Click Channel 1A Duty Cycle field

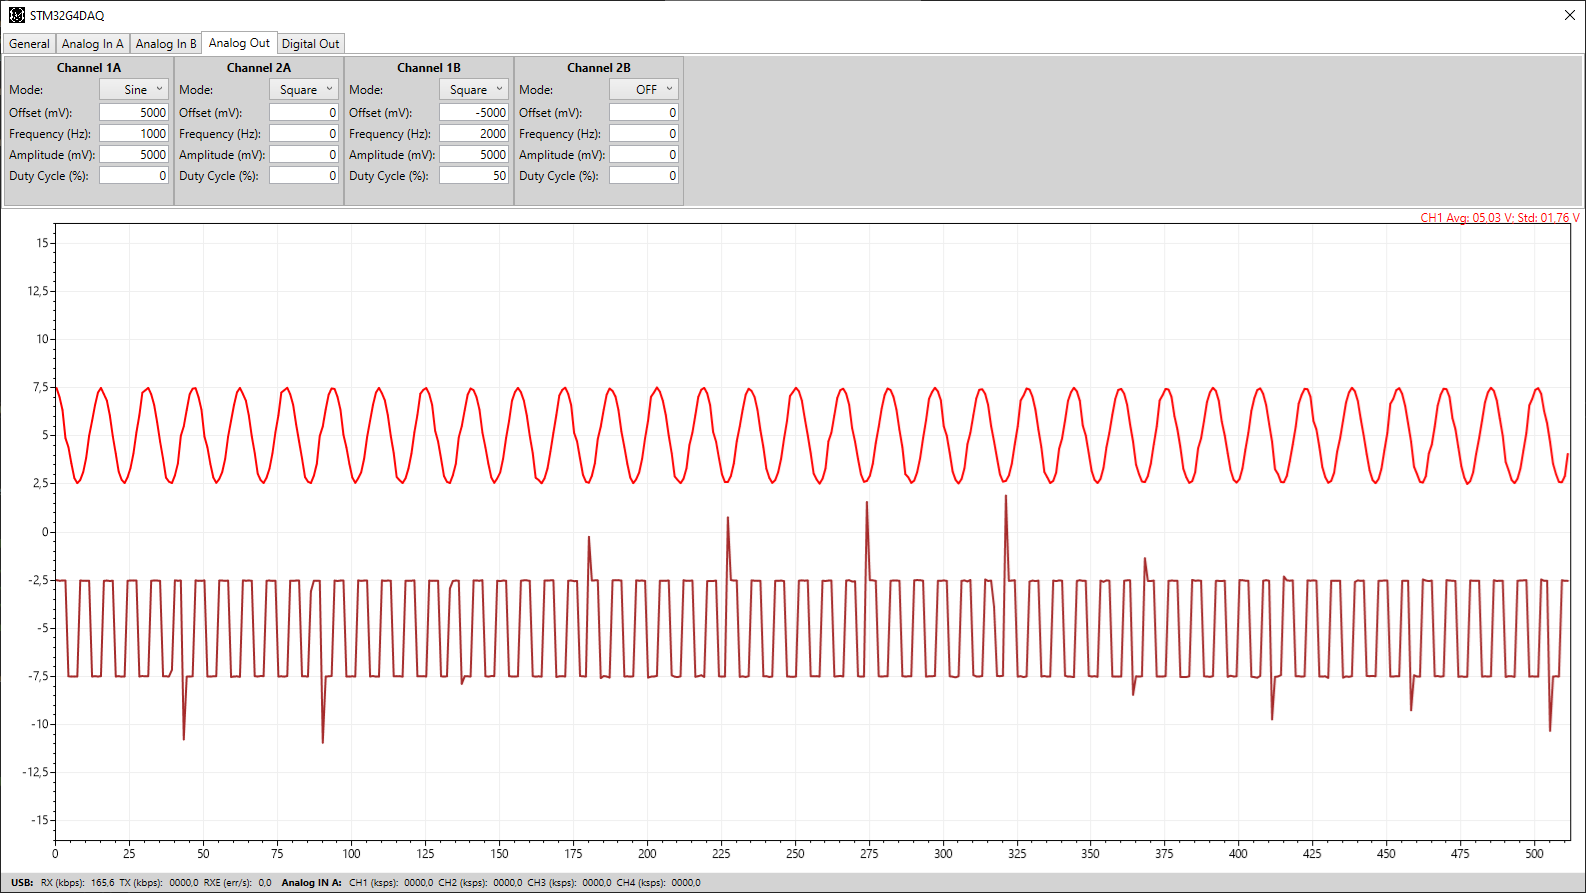[x=134, y=176]
